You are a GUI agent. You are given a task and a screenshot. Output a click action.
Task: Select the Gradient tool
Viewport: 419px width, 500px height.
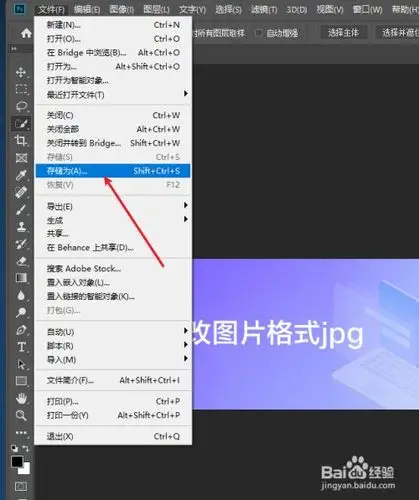click(21, 278)
